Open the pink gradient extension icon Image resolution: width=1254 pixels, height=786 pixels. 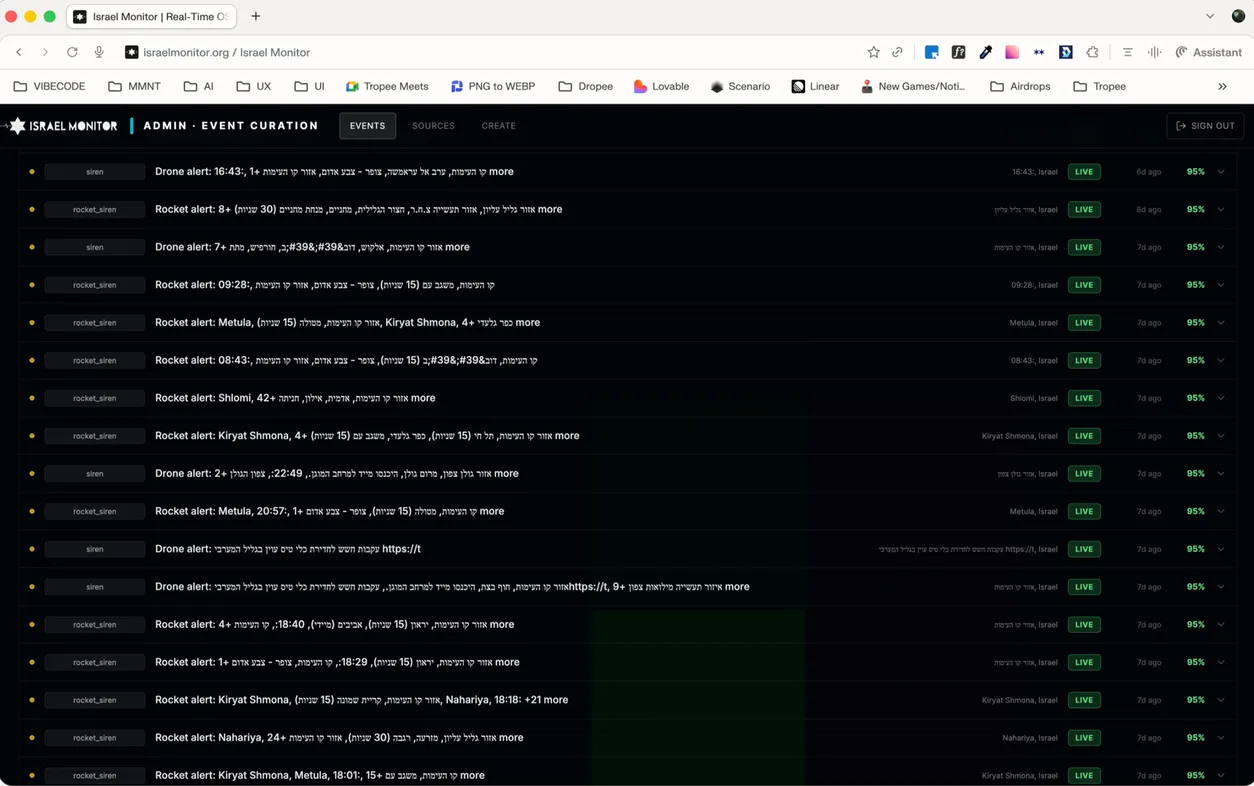click(1012, 52)
